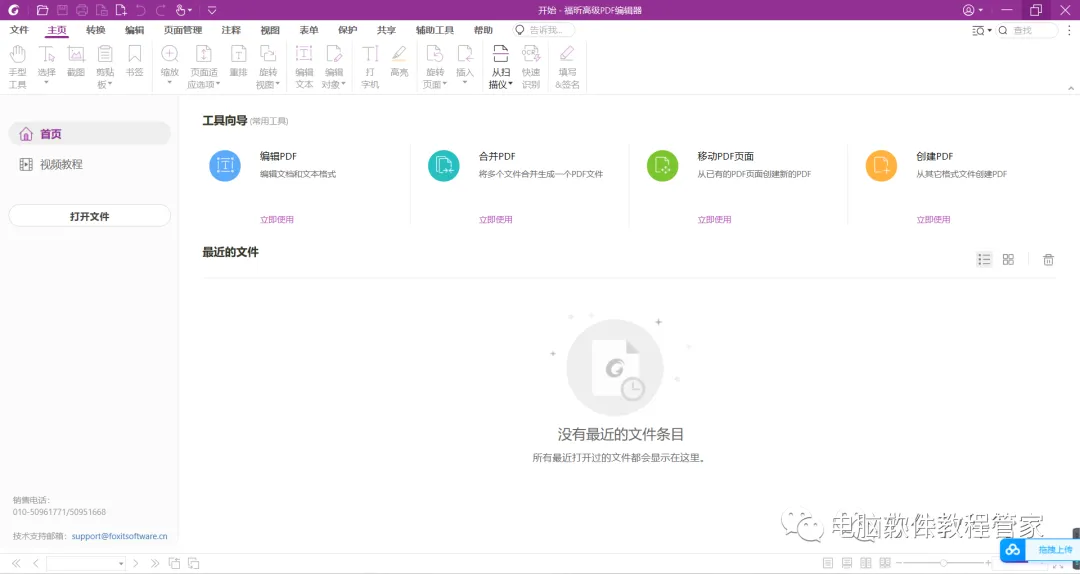Click the Undo arrow in title bar

click(141, 10)
